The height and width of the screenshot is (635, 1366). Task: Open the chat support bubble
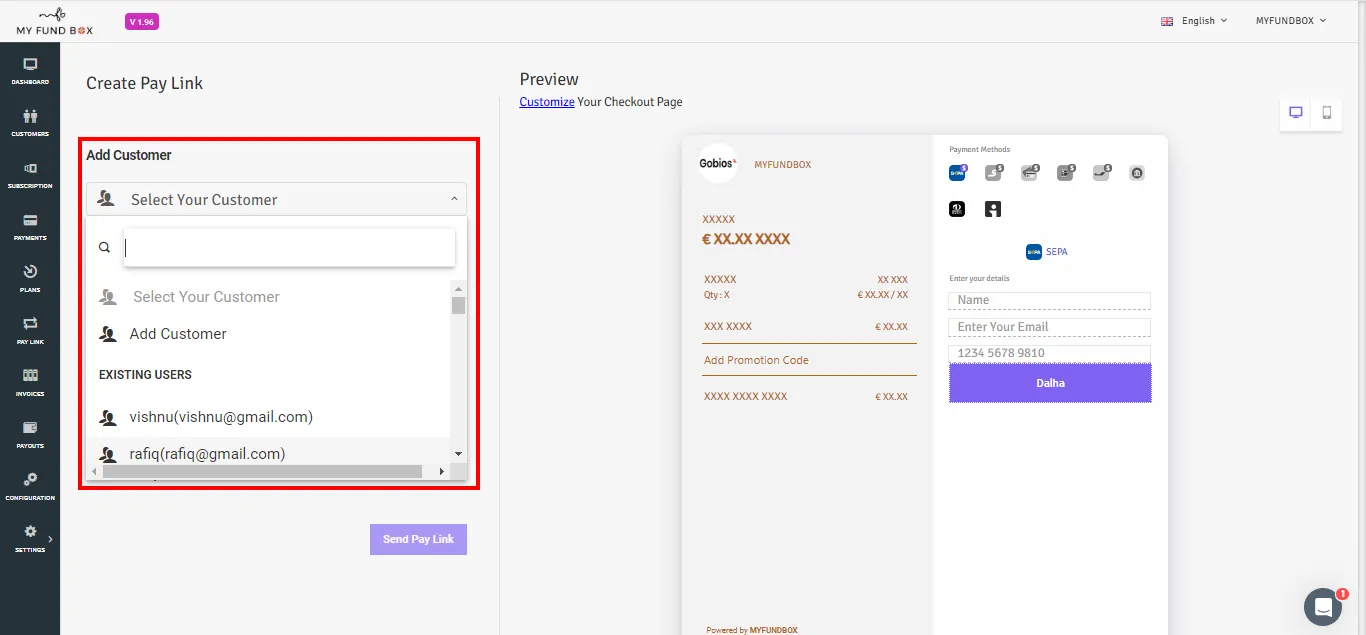click(x=1323, y=607)
